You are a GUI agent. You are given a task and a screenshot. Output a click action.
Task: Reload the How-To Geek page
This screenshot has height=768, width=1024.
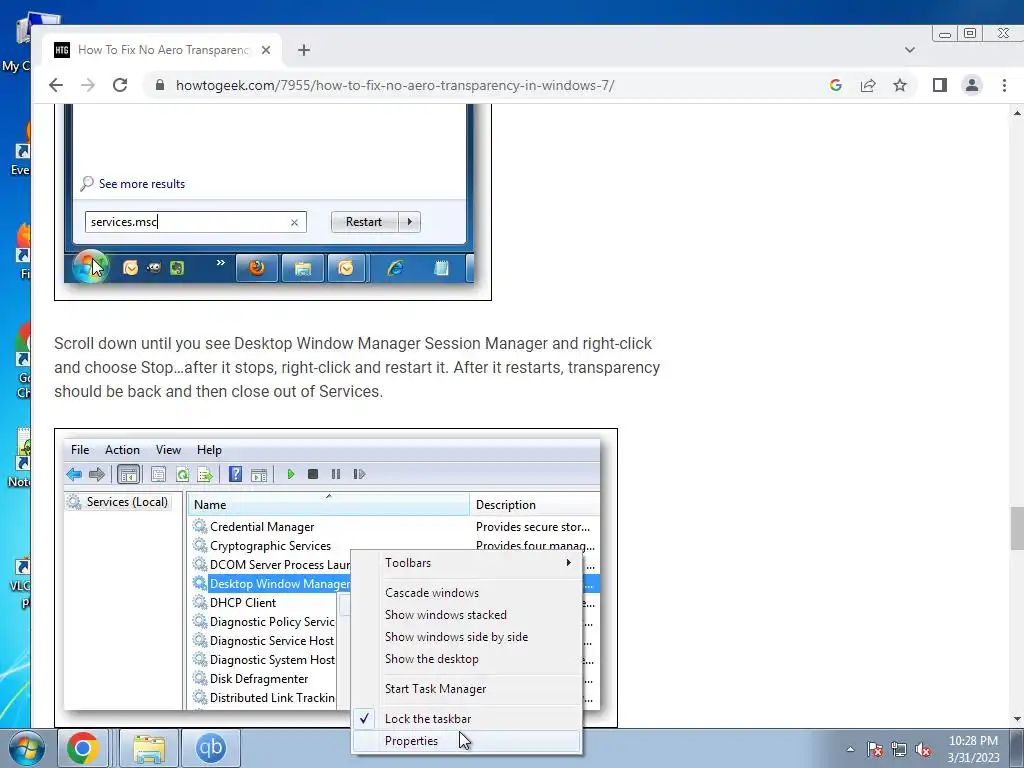(x=120, y=85)
